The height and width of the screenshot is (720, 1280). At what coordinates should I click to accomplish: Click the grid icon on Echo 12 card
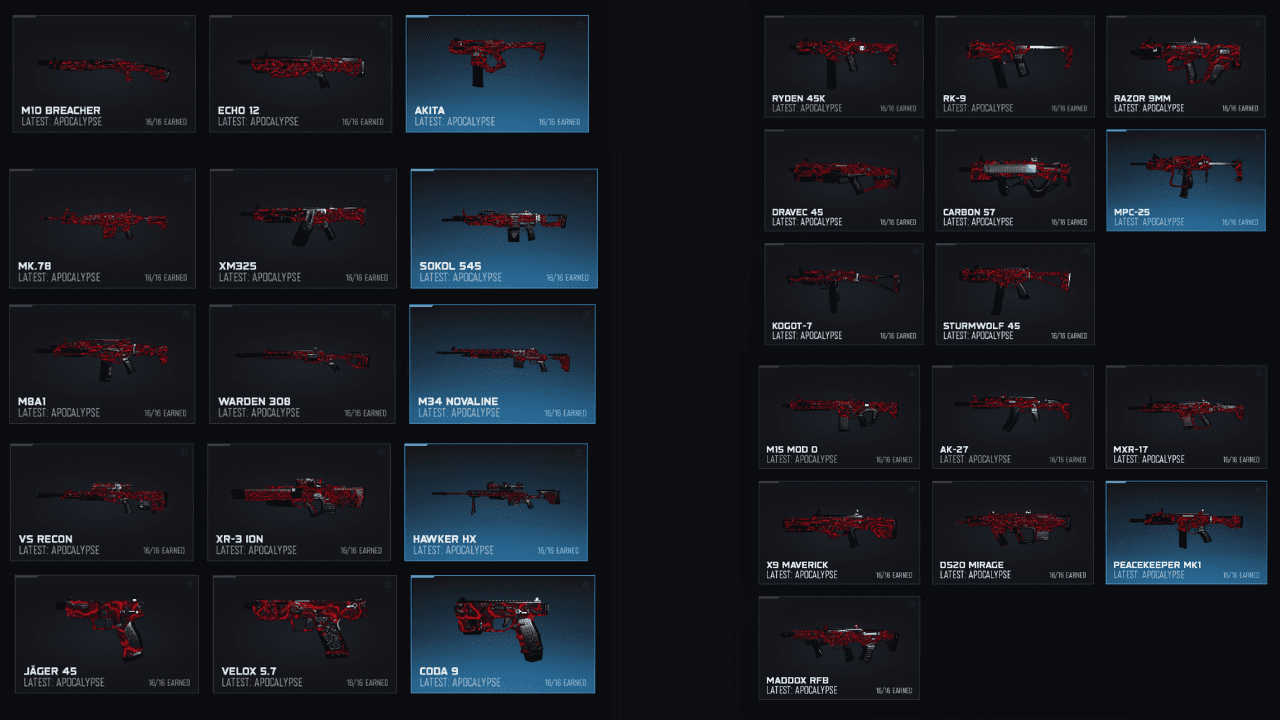tap(382, 24)
